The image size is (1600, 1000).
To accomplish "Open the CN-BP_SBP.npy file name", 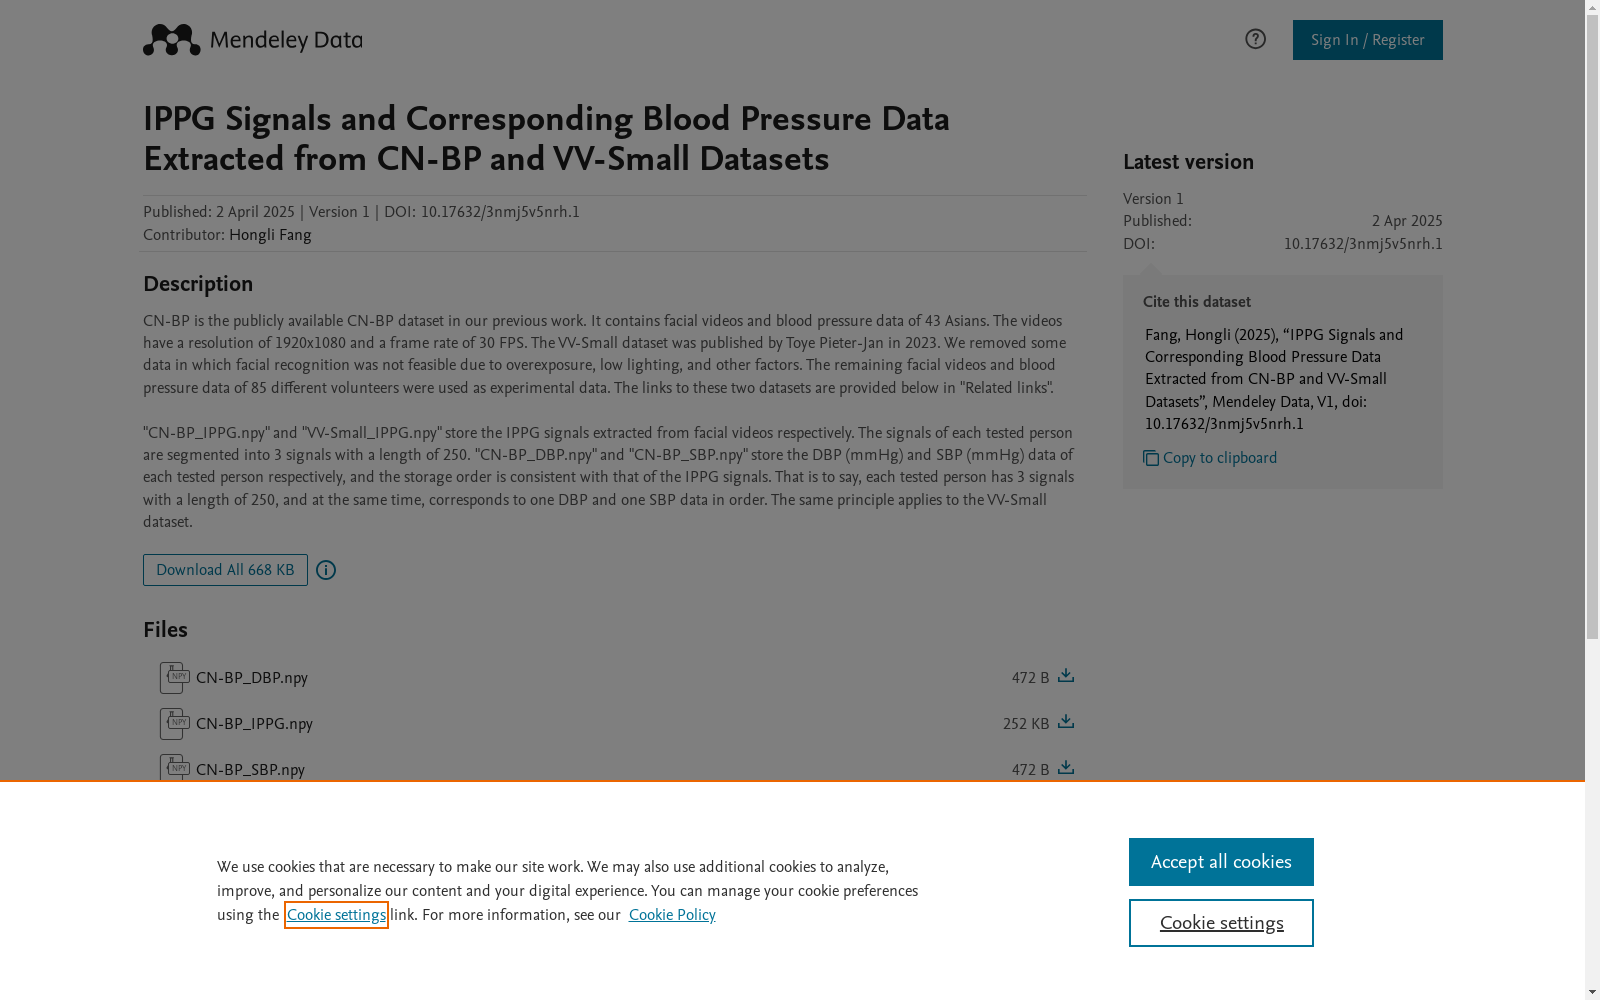I will click(x=250, y=770).
